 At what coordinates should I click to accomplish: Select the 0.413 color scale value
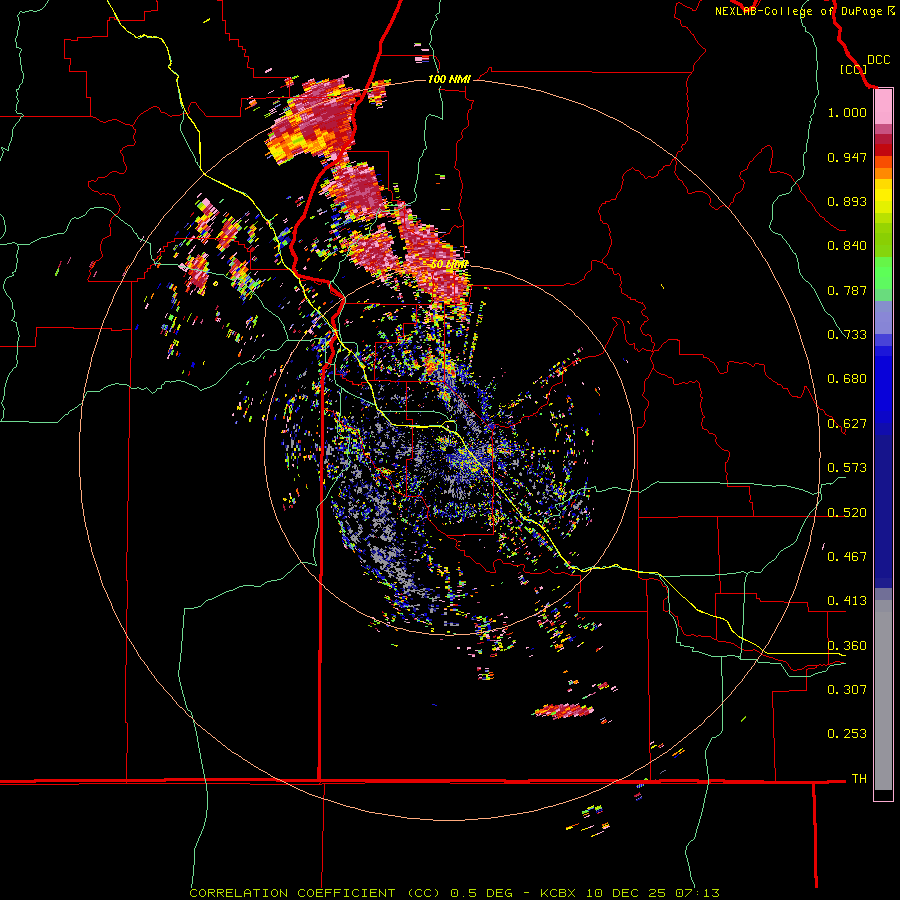click(847, 601)
